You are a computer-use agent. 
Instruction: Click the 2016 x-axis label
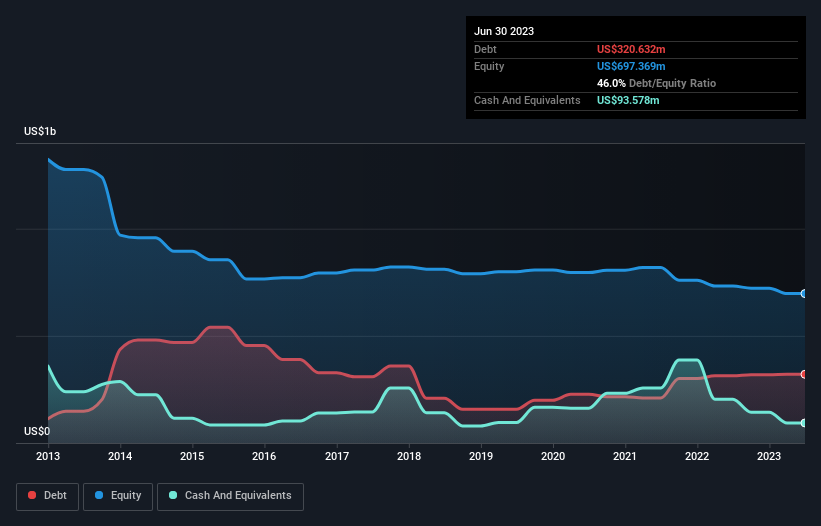pyautogui.click(x=264, y=456)
